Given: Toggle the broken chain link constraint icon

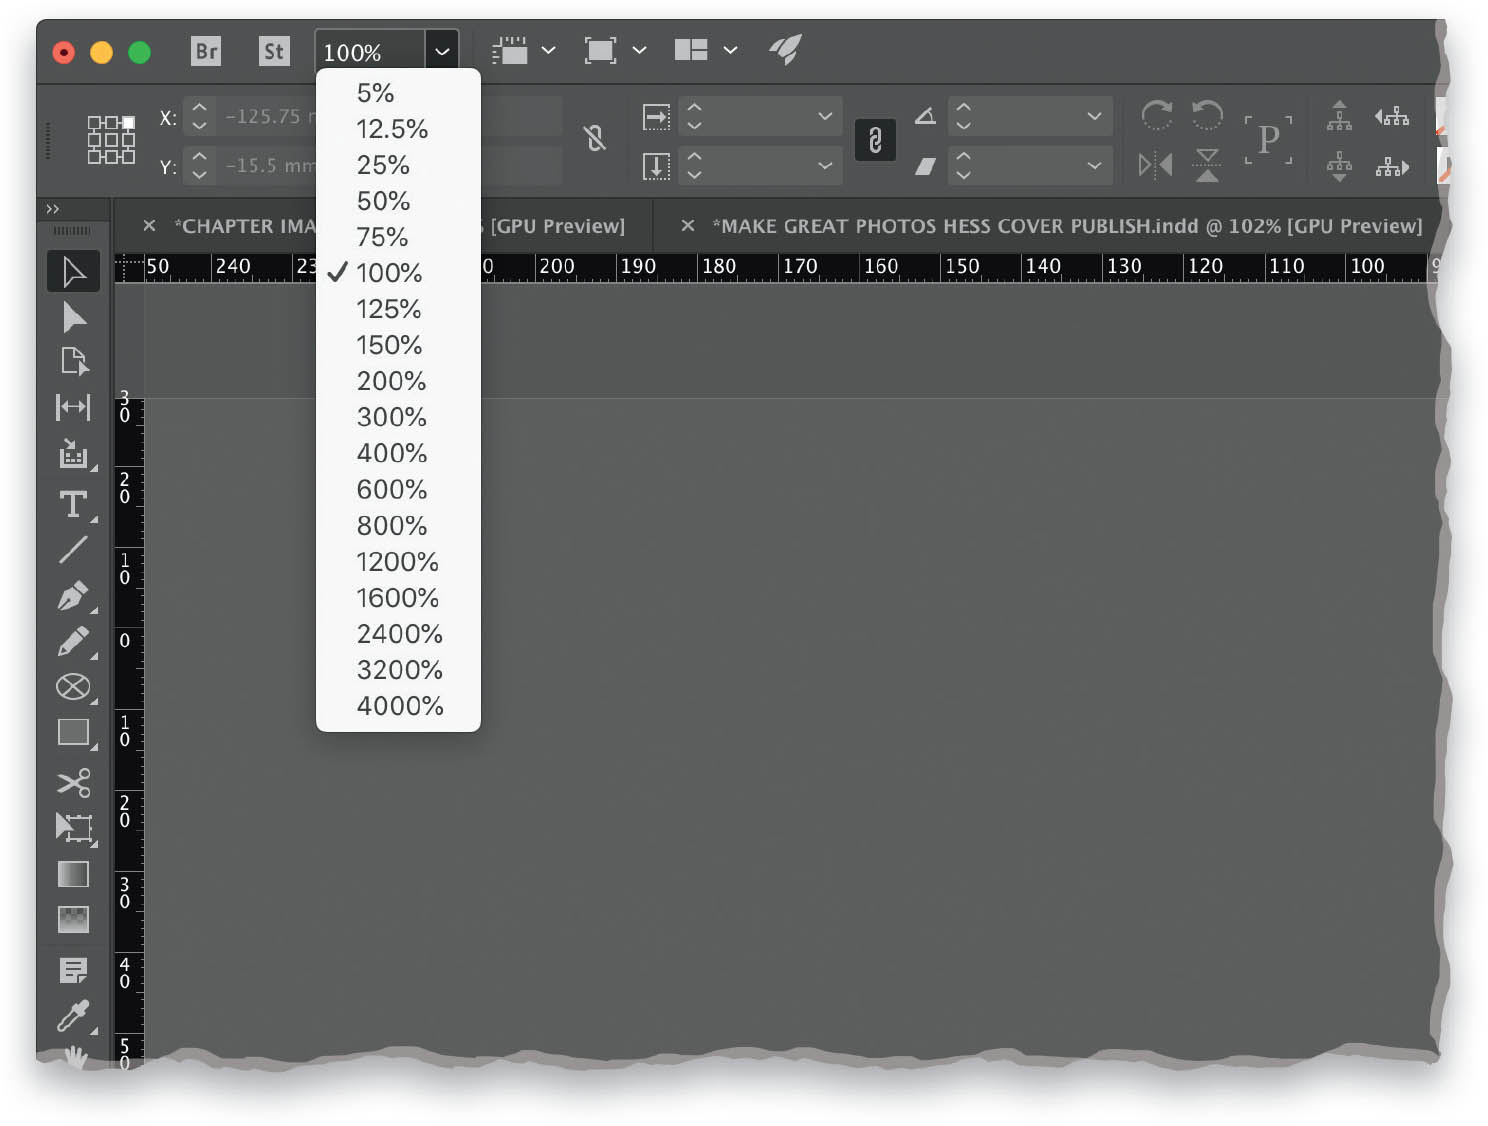Looking at the screenshot, I should point(595,138).
